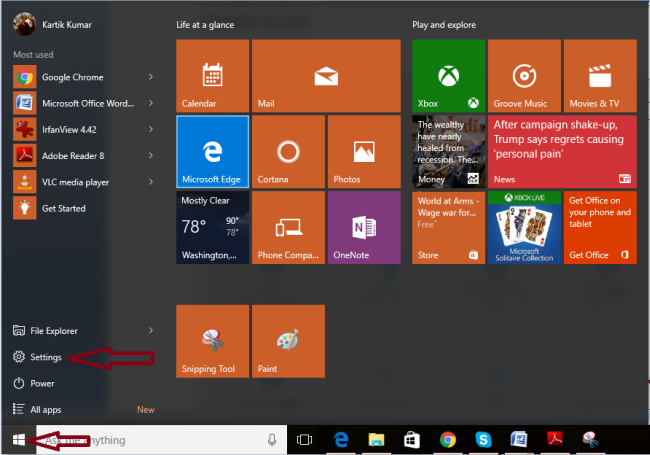Open the weather tile for Washington

tap(212, 227)
